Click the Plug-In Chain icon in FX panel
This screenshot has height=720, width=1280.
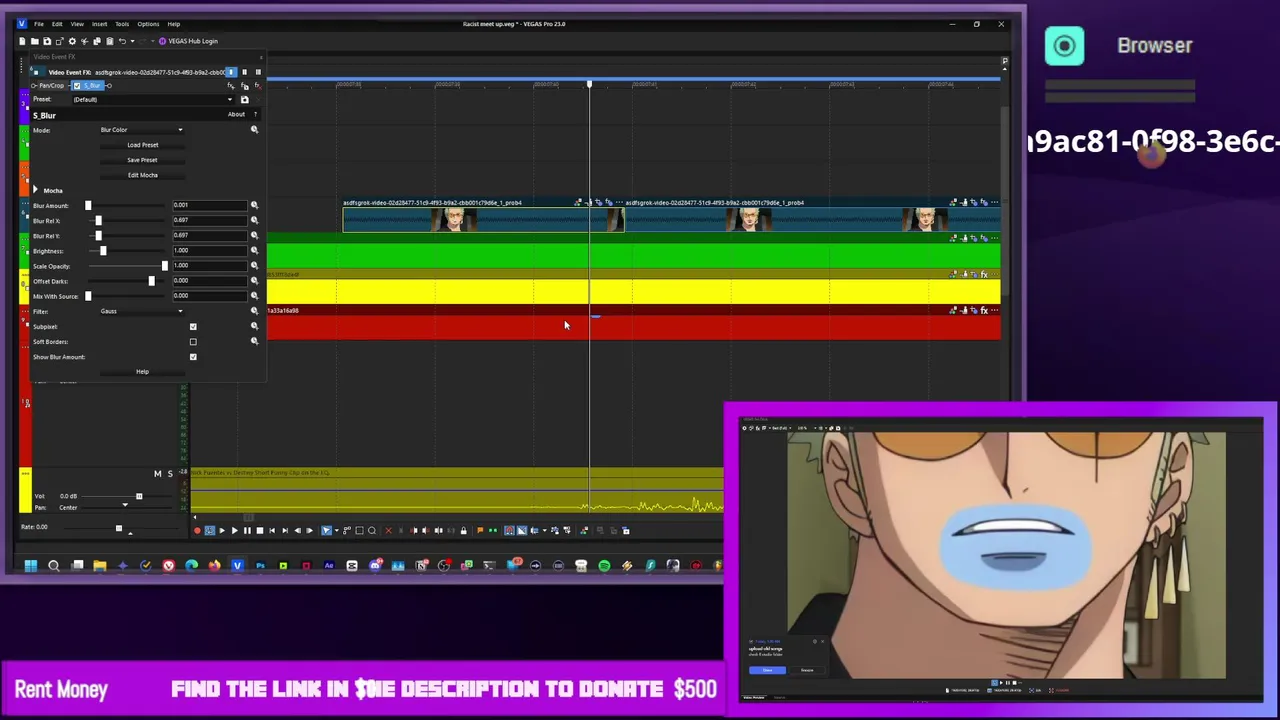point(231,86)
